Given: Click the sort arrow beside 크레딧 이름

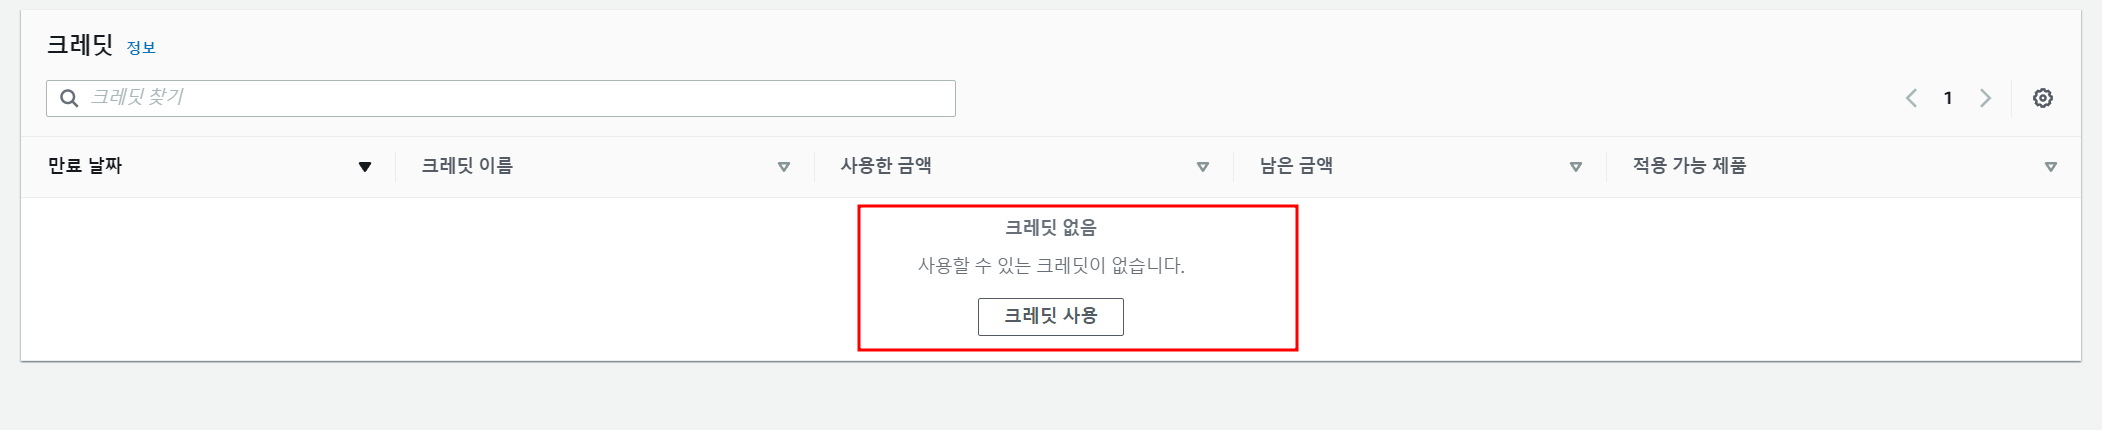Looking at the screenshot, I should click(784, 167).
